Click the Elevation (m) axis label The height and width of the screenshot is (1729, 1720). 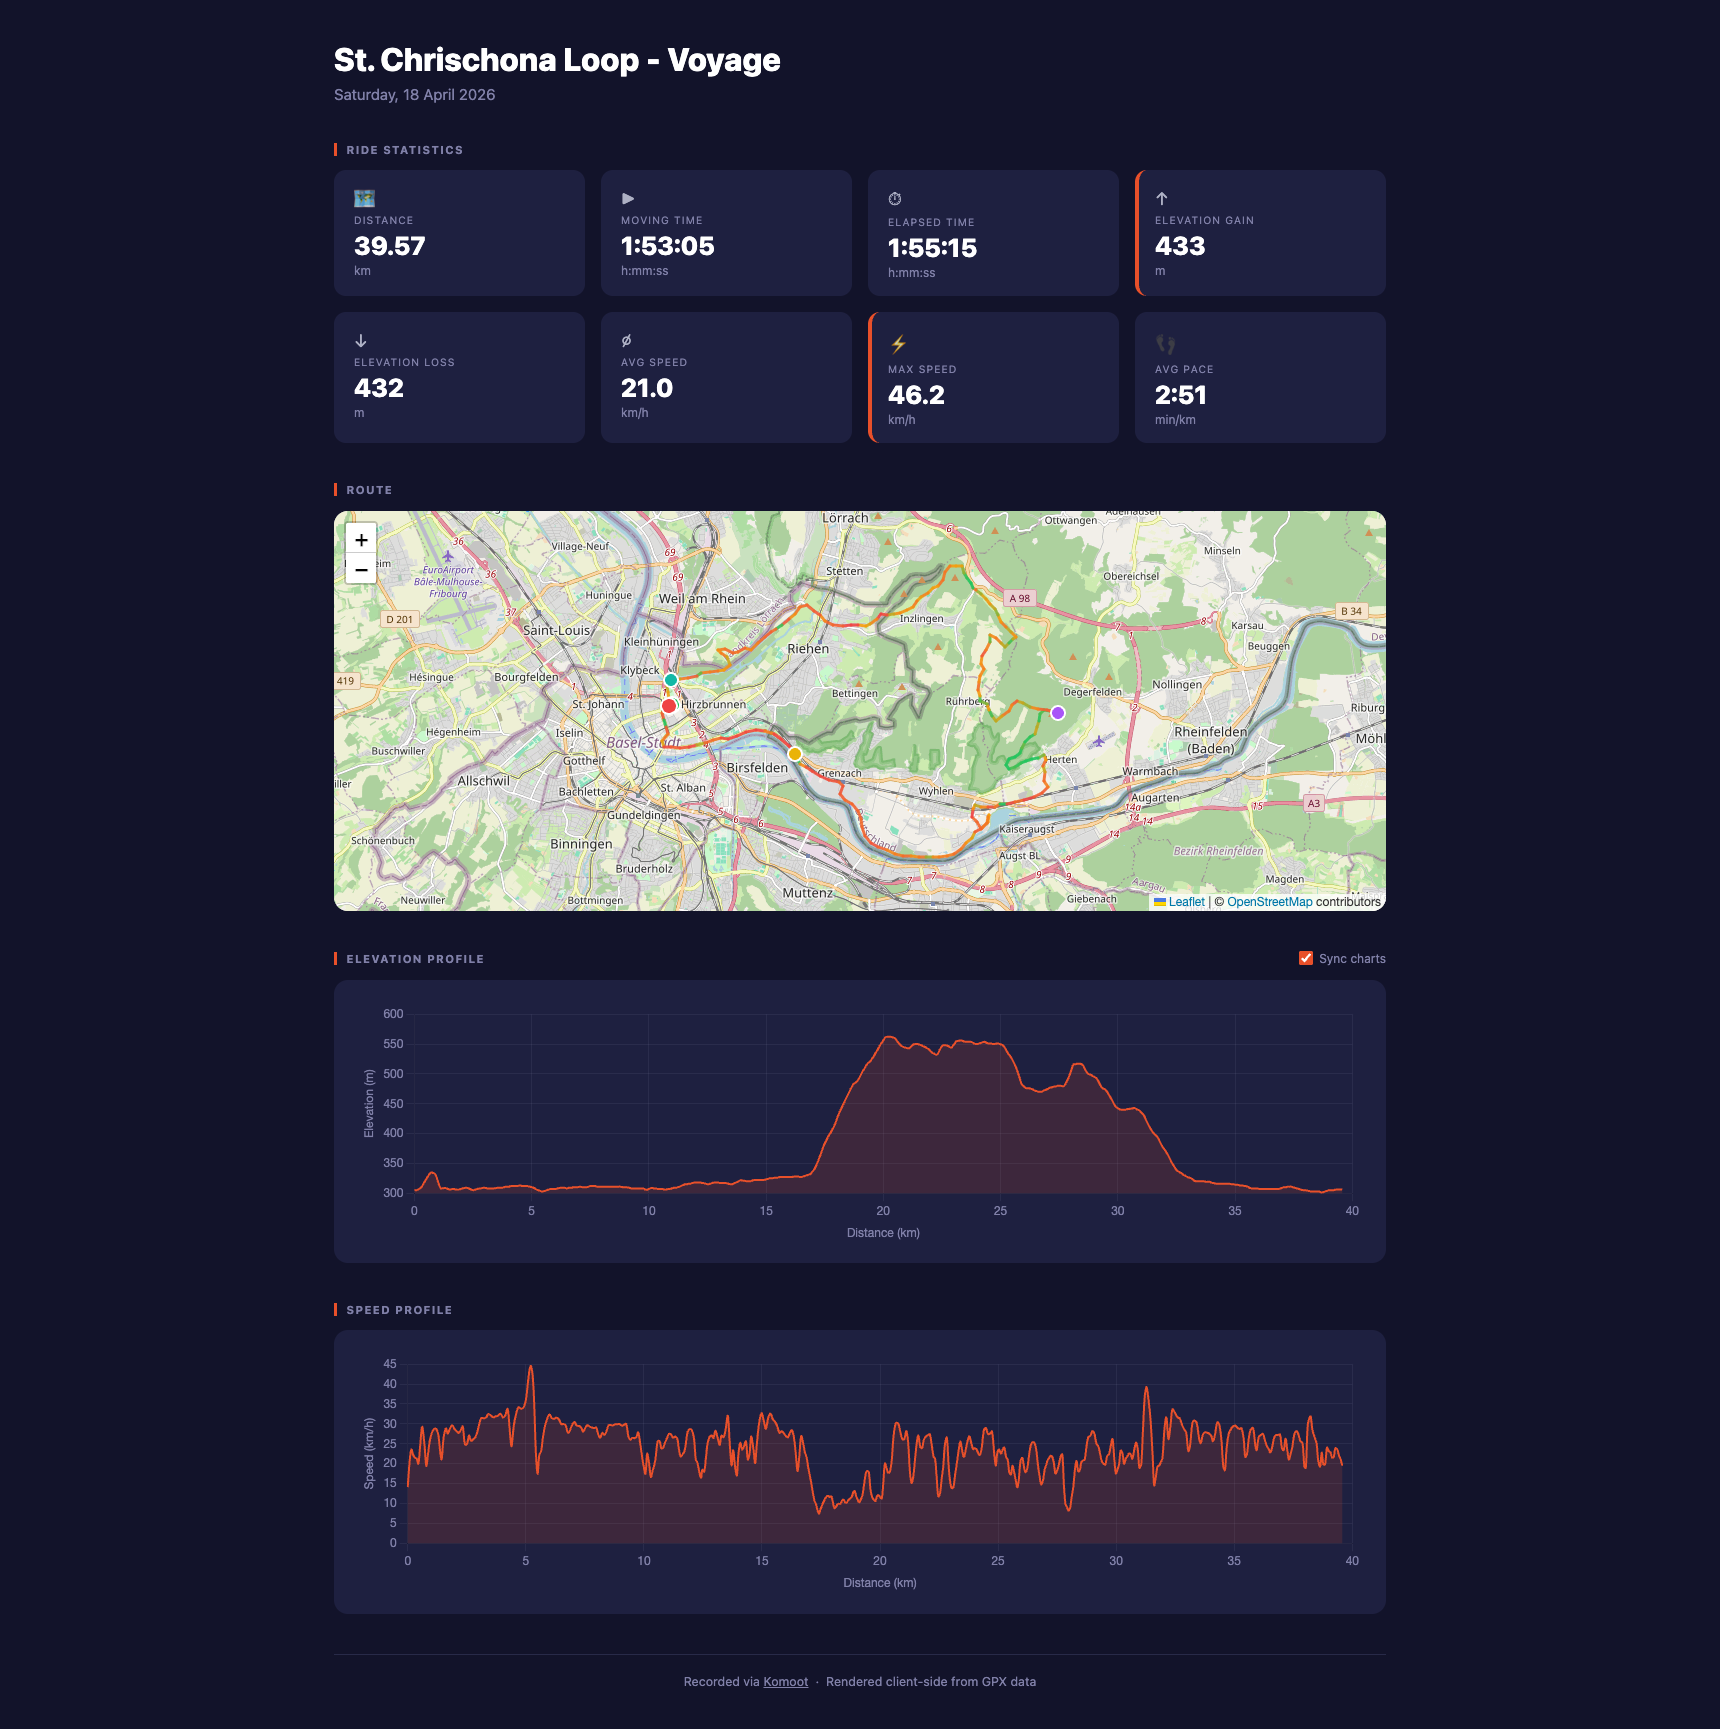(369, 1104)
